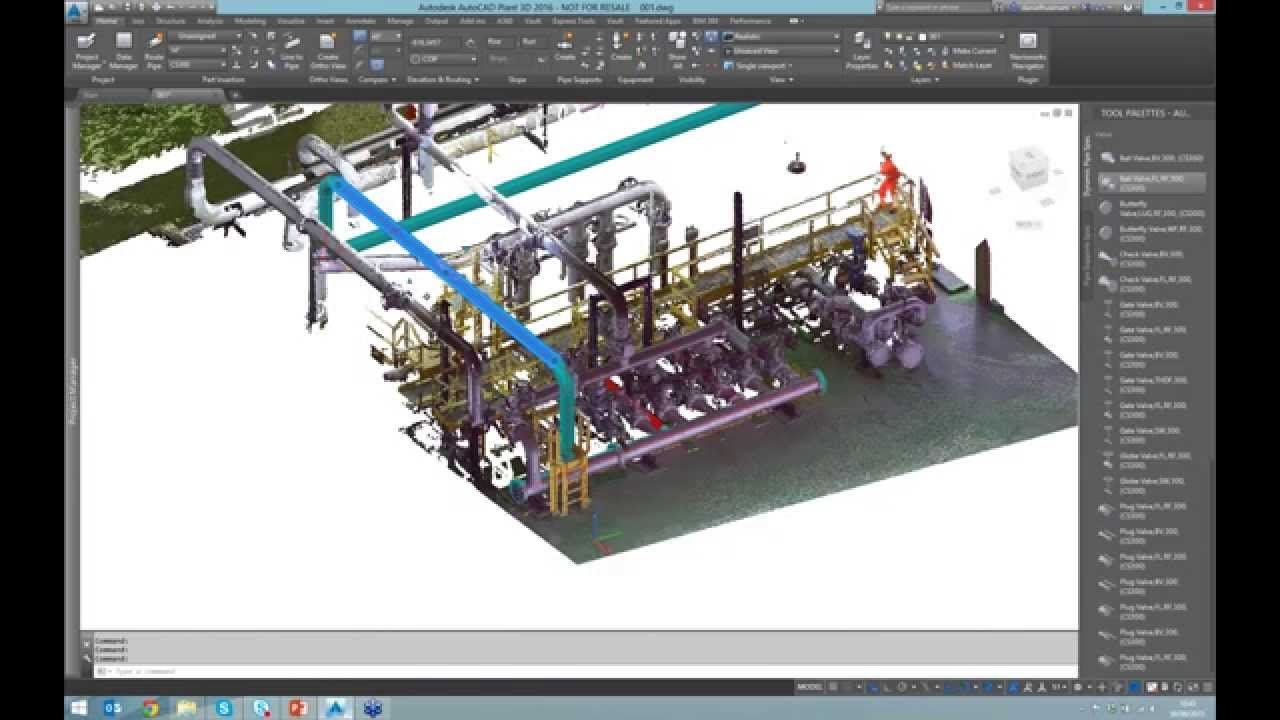The image size is (1280, 720).
Task: Open Chrome from the taskbar
Action: [150, 708]
